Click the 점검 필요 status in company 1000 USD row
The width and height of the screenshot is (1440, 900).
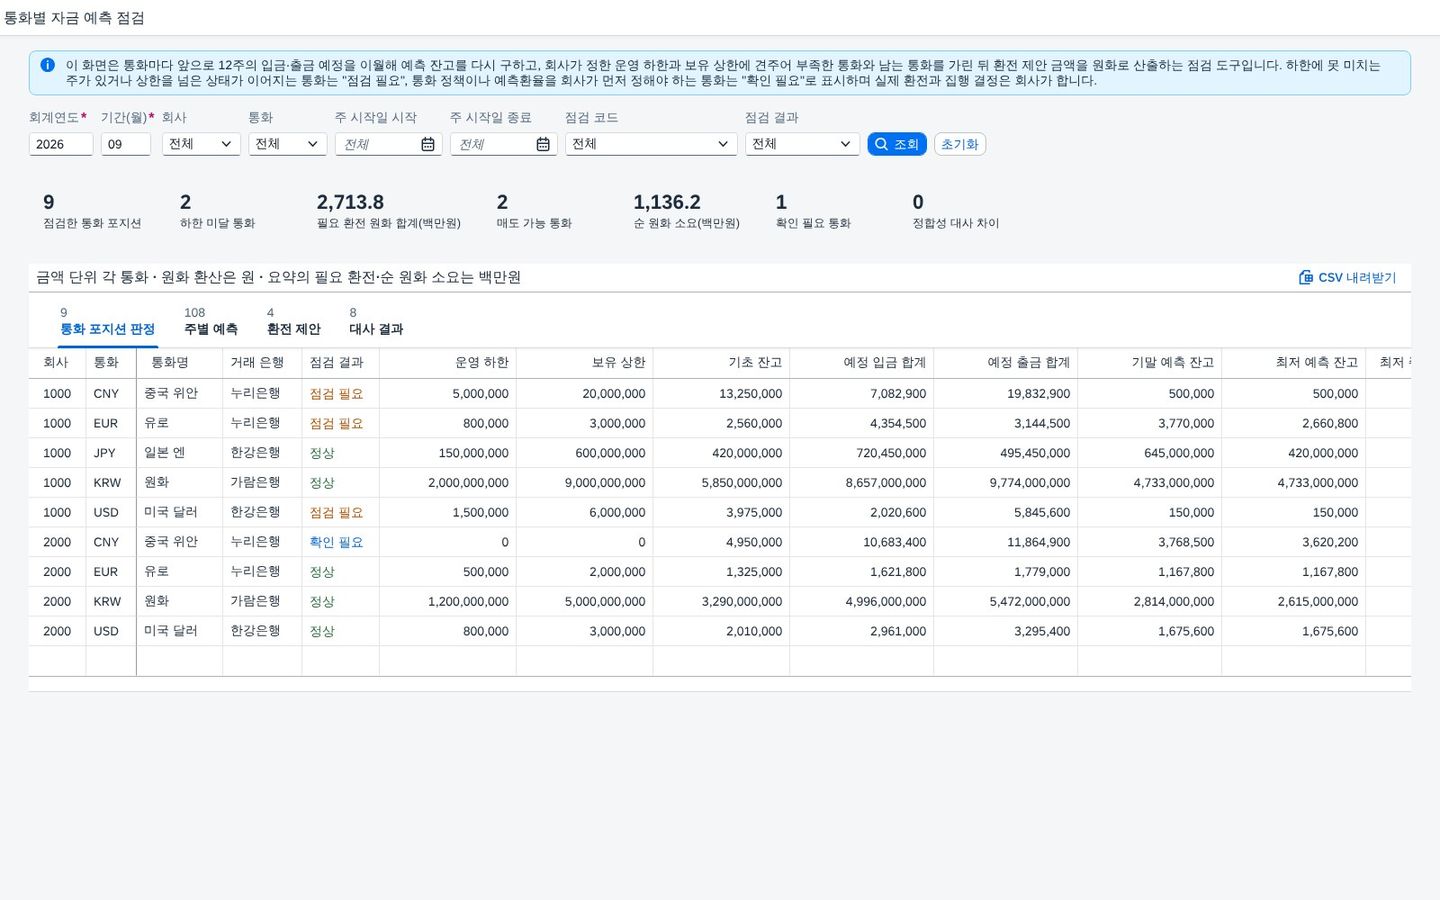[x=336, y=512]
